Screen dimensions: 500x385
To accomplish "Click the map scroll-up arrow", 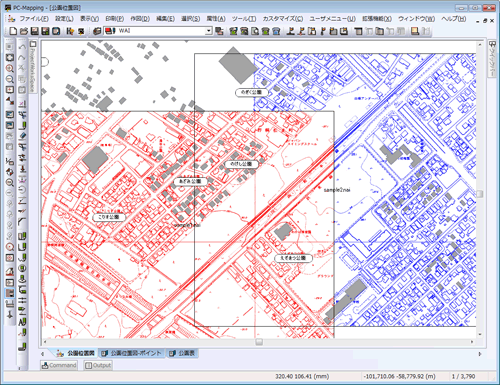I will [x=480, y=45].
